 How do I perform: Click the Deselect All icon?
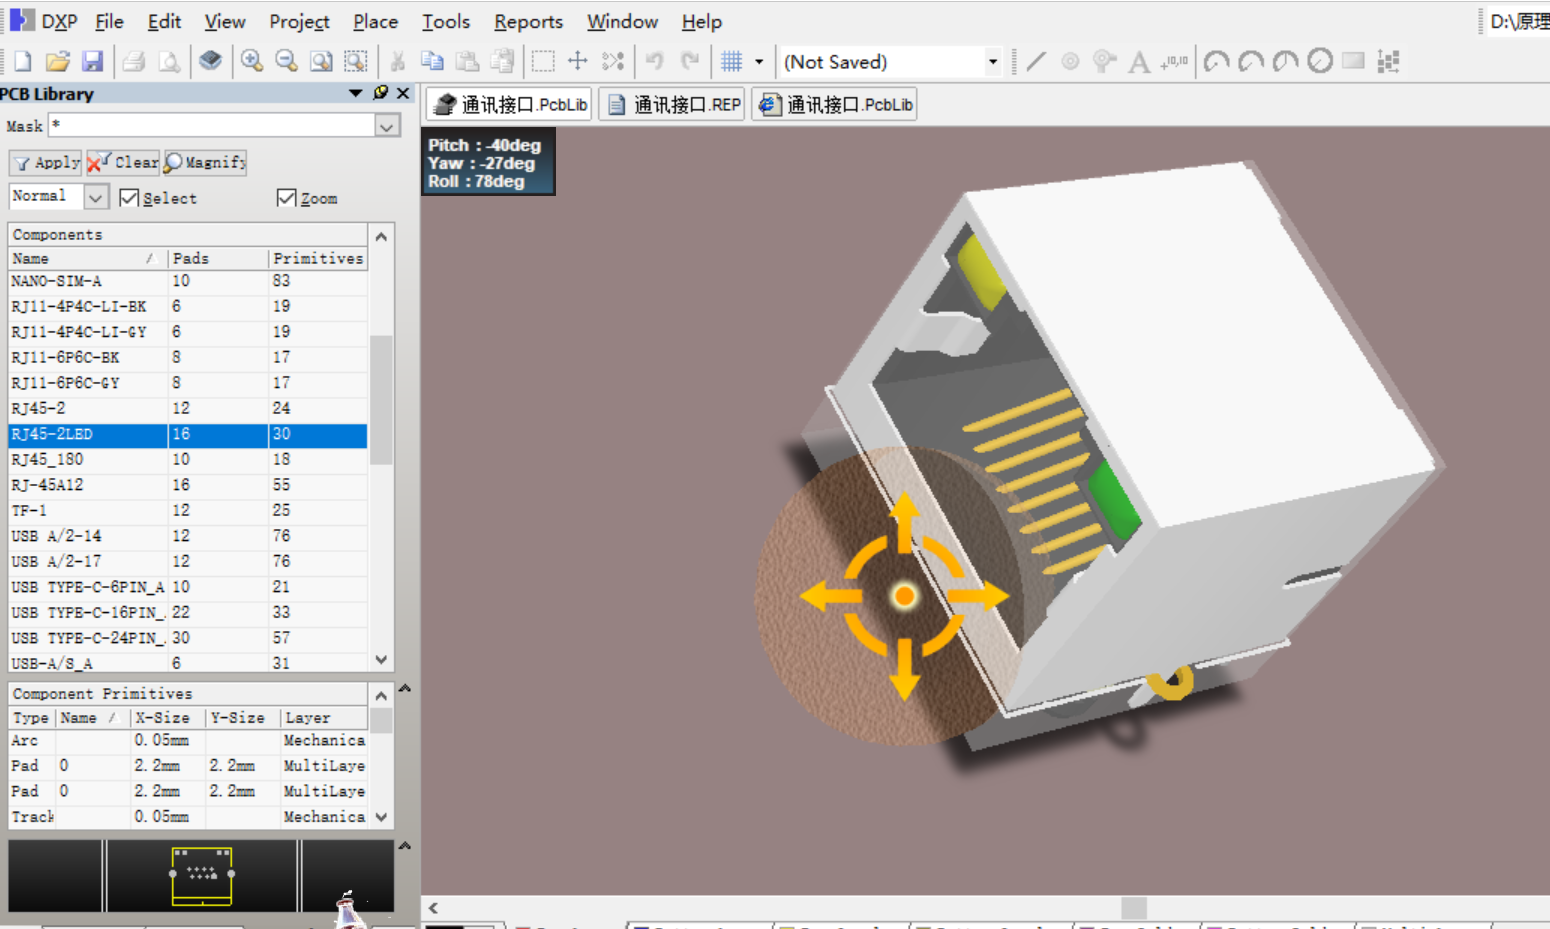point(613,61)
